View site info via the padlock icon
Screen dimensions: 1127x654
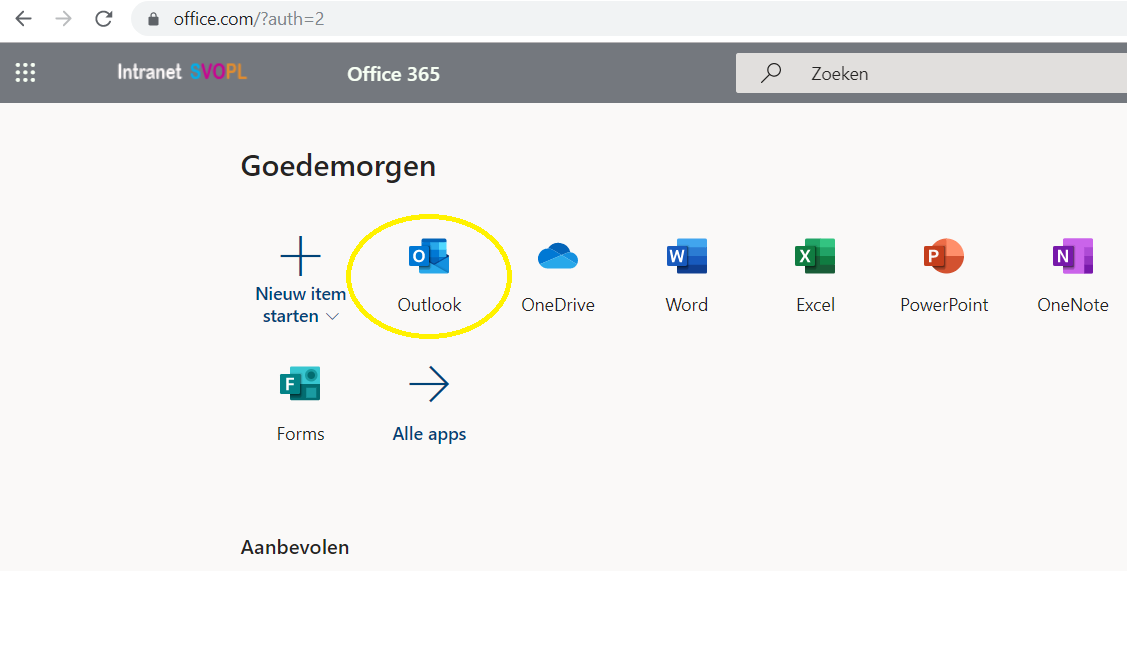tap(153, 19)
